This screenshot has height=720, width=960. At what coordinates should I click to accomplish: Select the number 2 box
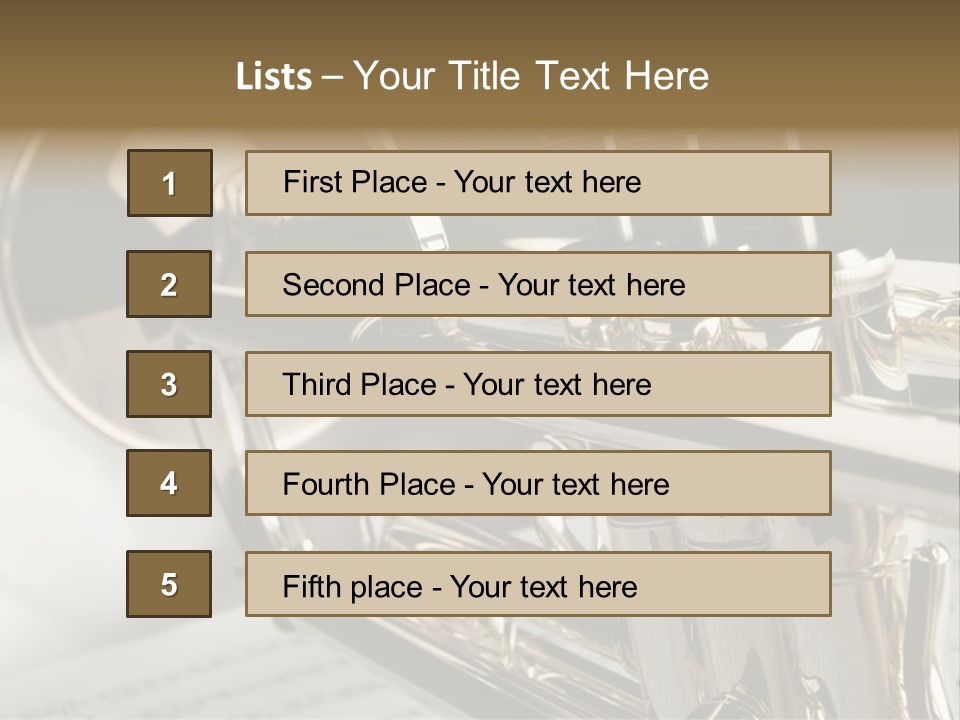(x=169, y=285)
